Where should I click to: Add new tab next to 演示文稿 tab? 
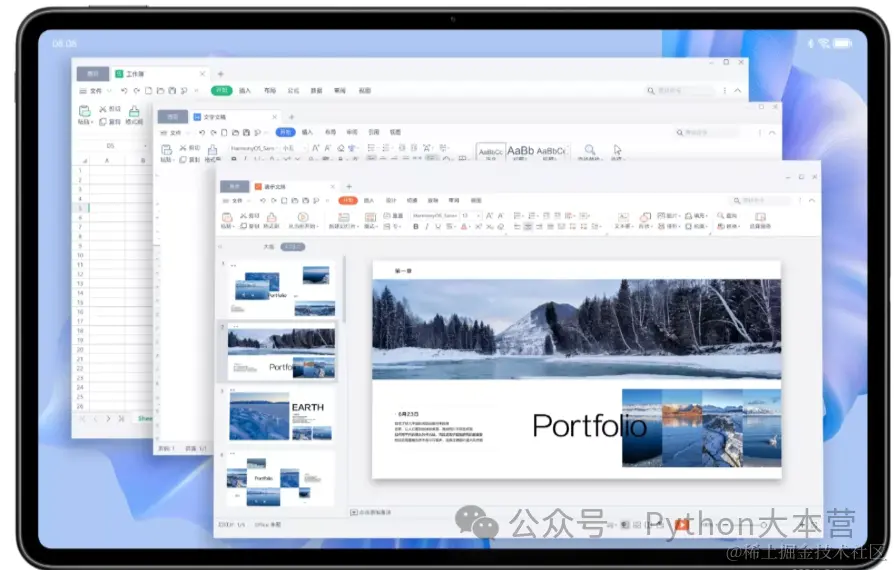coord(349,186)
